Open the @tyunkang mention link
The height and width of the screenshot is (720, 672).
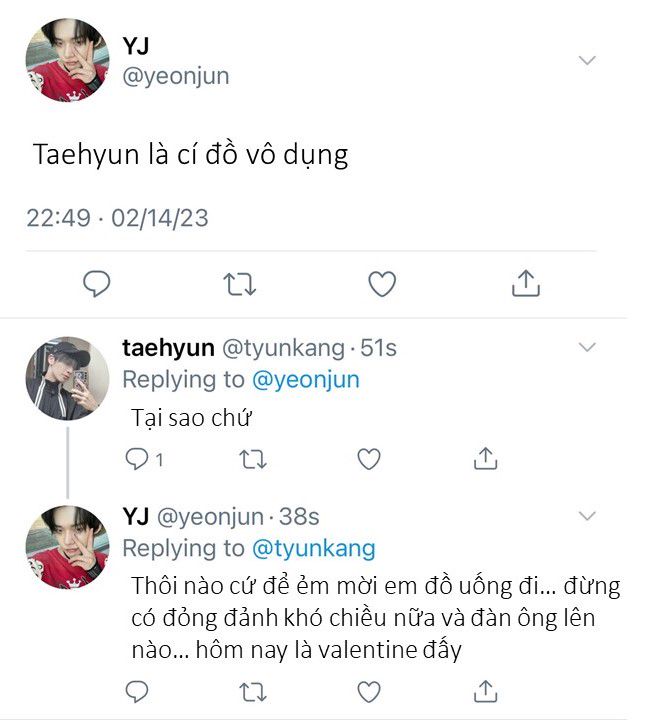click(313, 548)
